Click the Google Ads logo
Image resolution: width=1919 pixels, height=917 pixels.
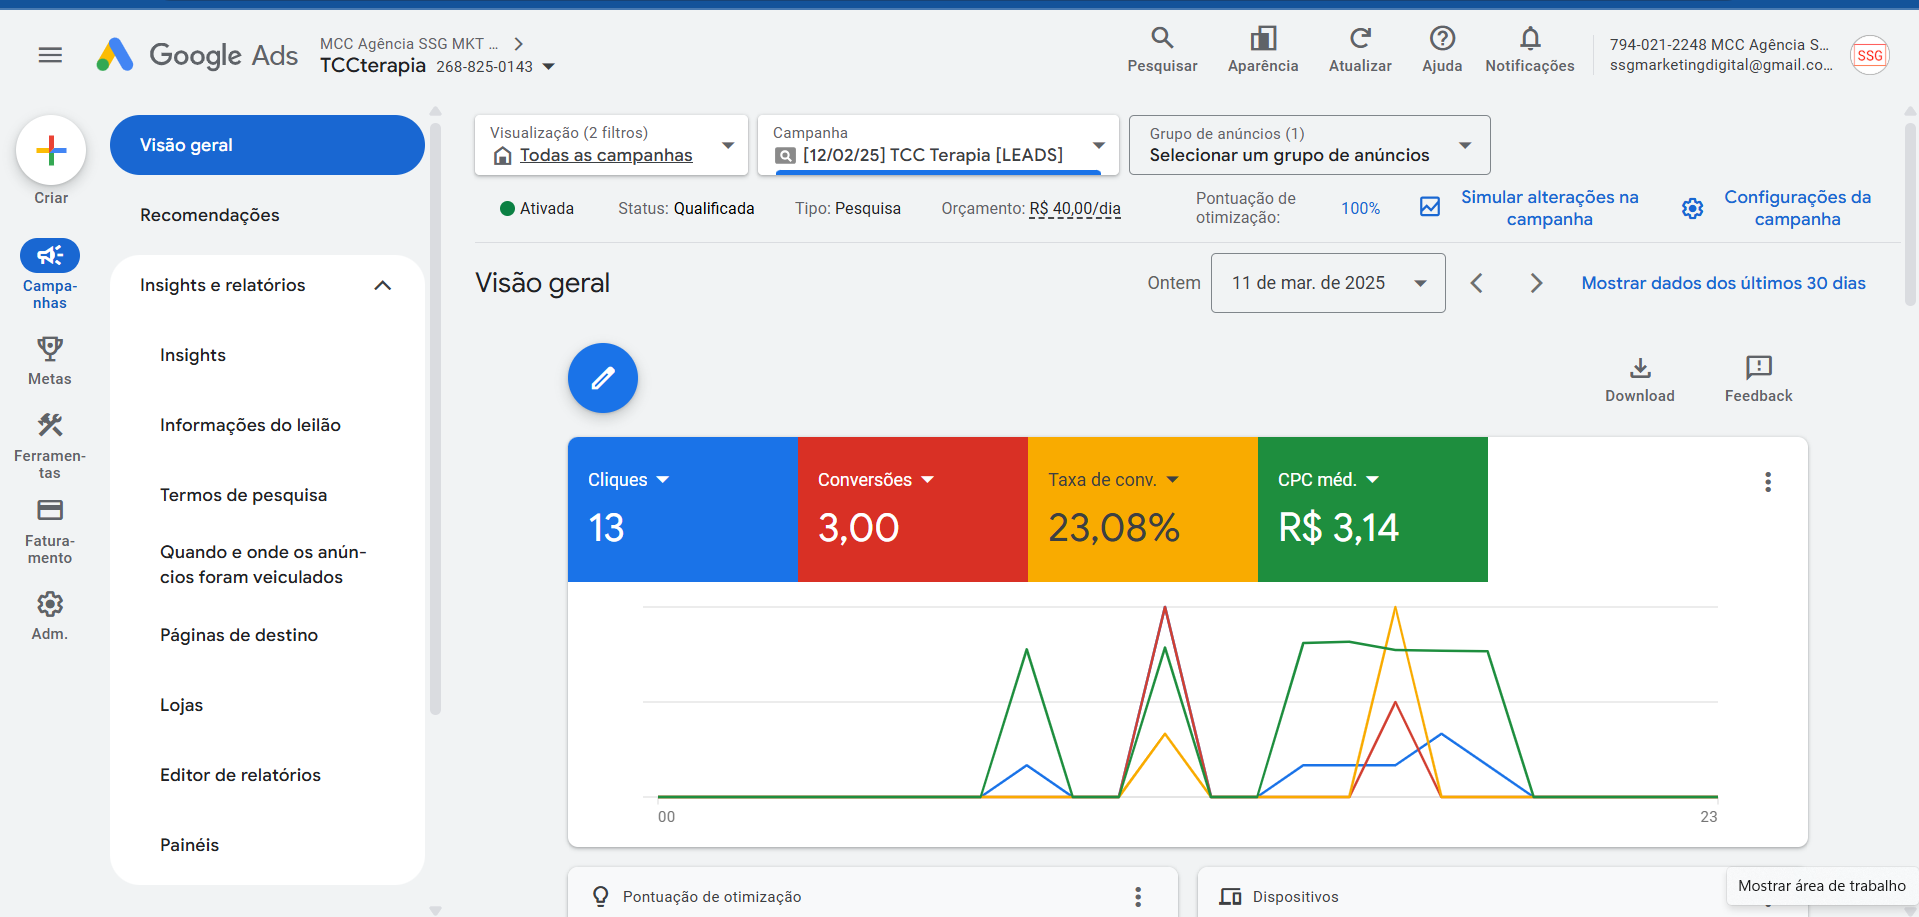[197, 55]
